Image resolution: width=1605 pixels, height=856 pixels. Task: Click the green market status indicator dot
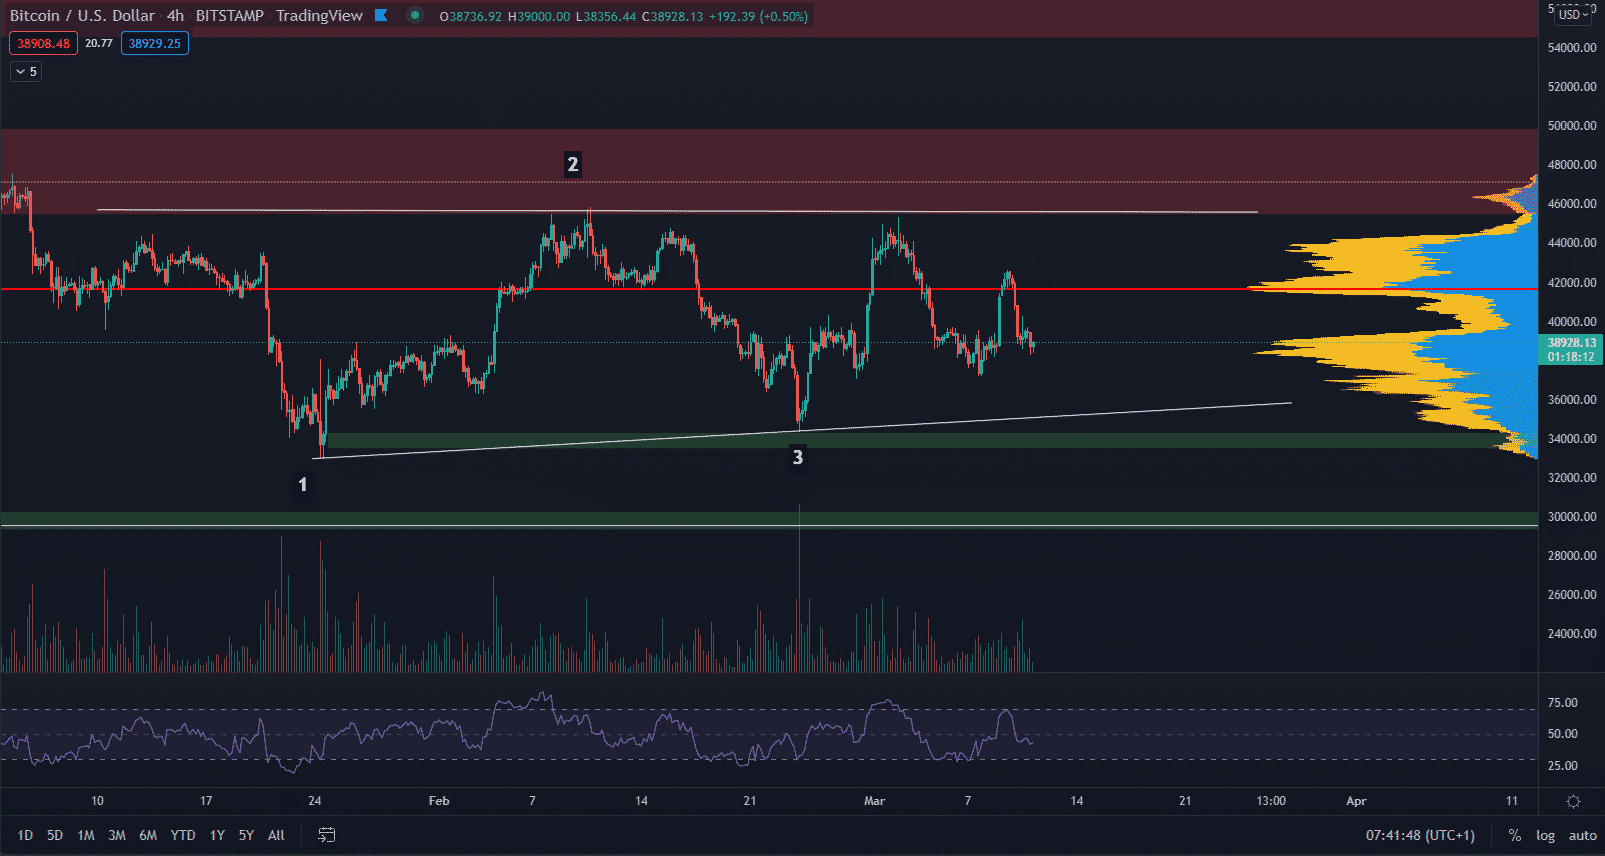click(415, 15)
